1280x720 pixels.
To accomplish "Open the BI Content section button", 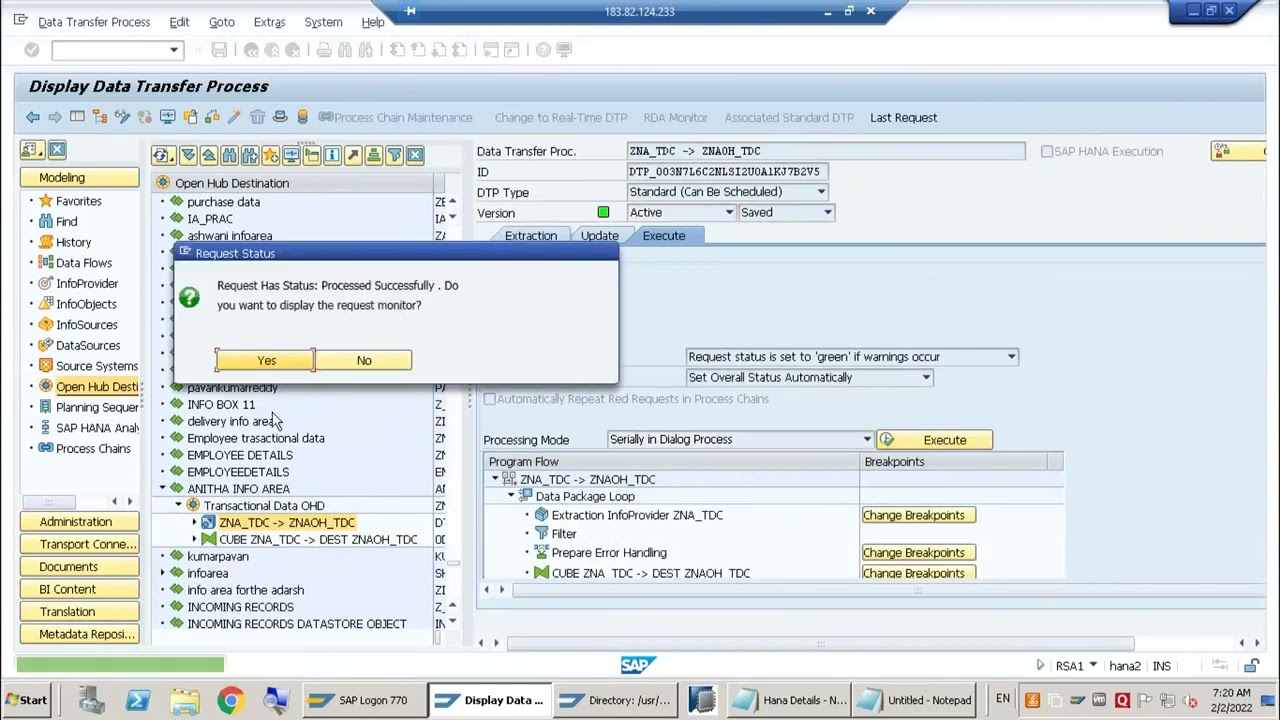I will (x=77, y=590).
